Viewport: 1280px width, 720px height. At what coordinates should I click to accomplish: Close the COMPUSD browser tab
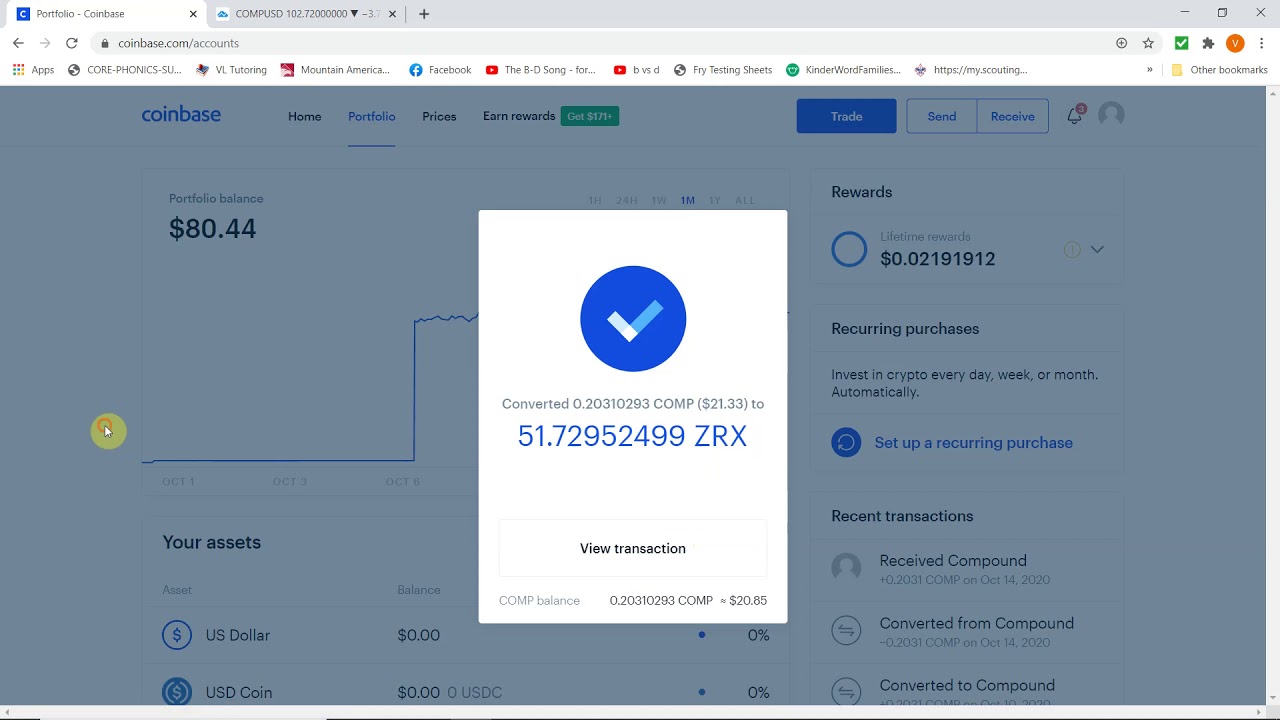click(x=393, y=14)
